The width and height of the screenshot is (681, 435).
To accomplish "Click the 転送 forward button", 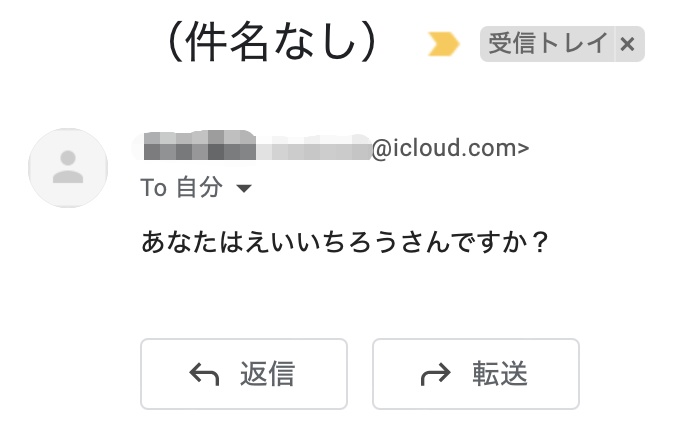I will (x=476, y=374).
